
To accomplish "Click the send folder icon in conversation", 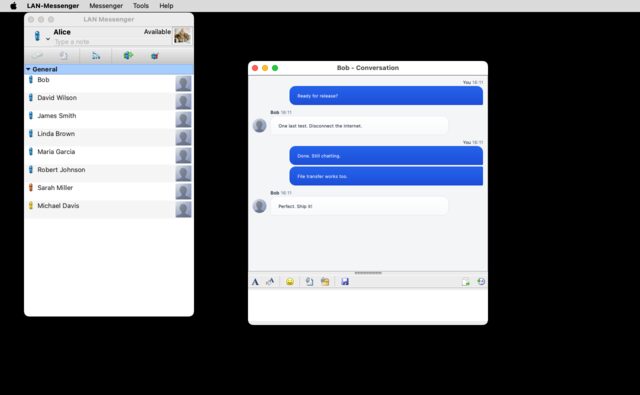I will pos(325,282).
